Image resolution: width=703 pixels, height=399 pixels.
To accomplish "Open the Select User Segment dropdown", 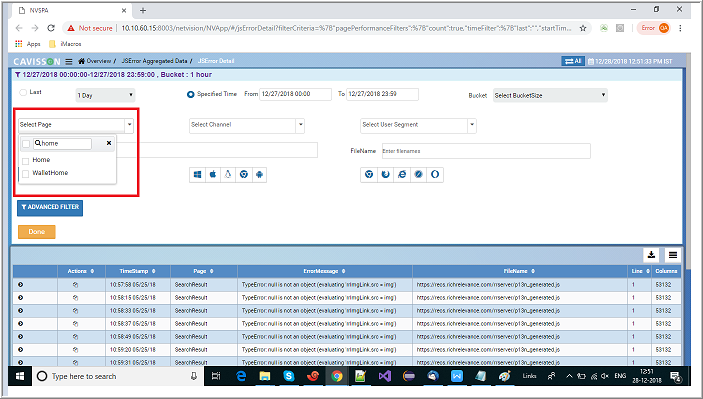I will point(418,125).
